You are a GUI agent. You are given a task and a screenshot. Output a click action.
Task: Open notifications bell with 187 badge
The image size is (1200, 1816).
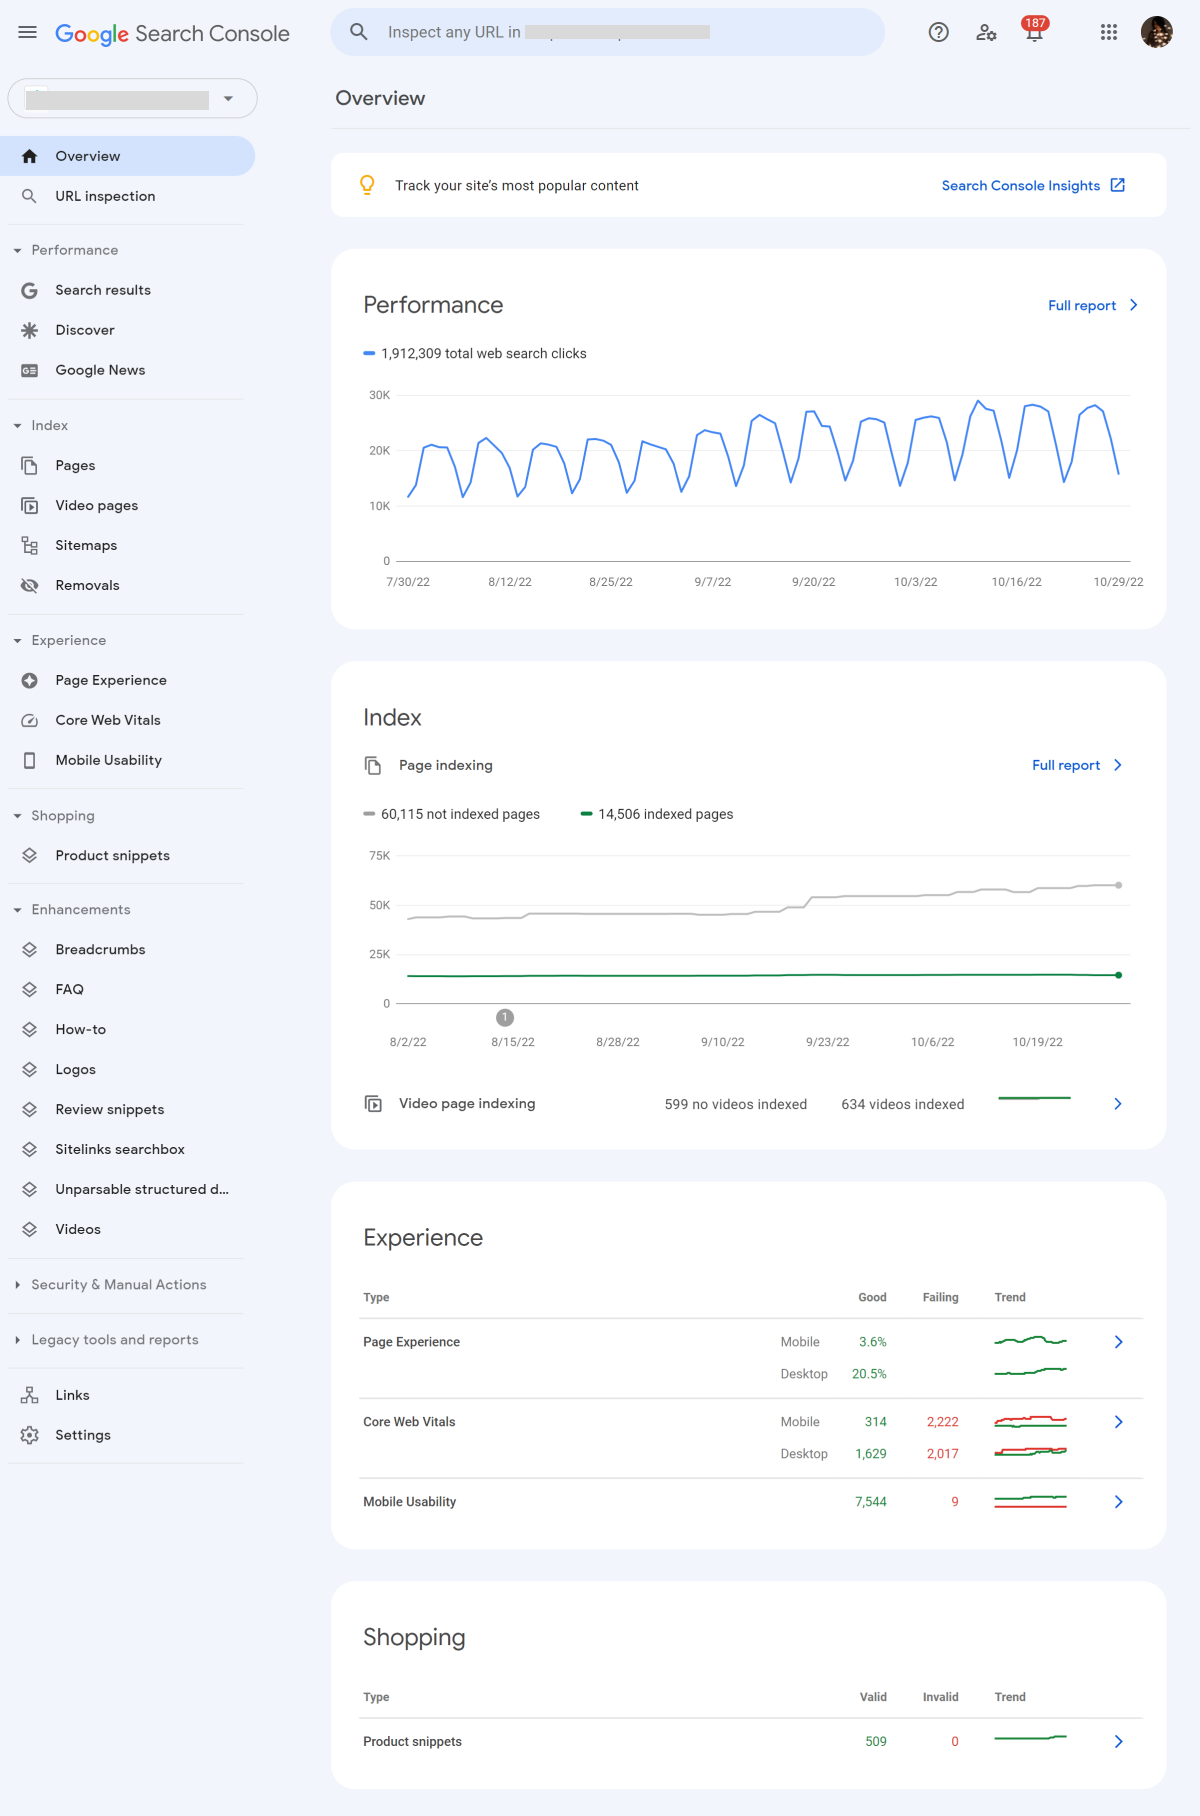tap(1034, 33)
